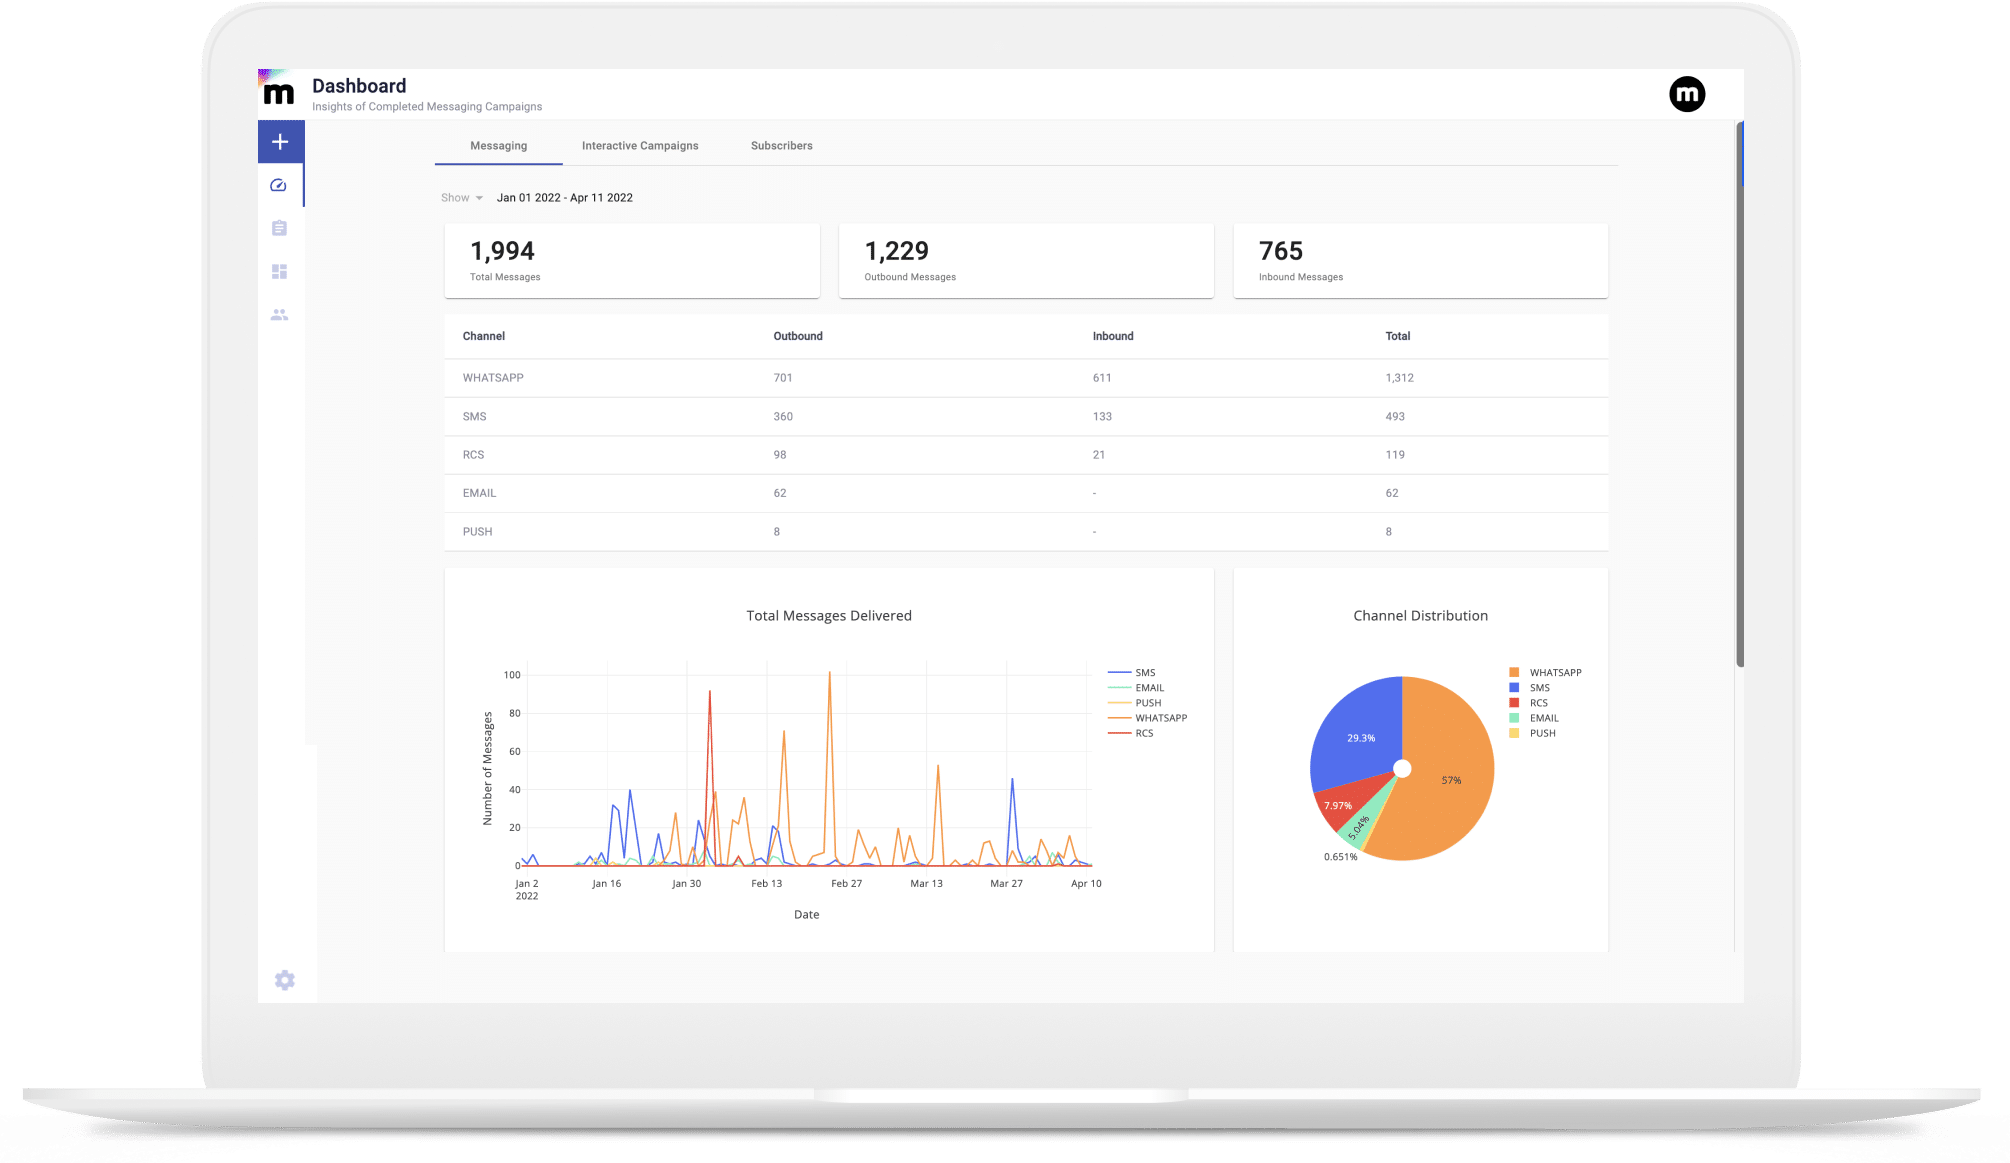Screen dimensions: 2010x1163
Task: Click the EMAIL legend swatch in pie chart
Action: click(x=1514, y=718)
